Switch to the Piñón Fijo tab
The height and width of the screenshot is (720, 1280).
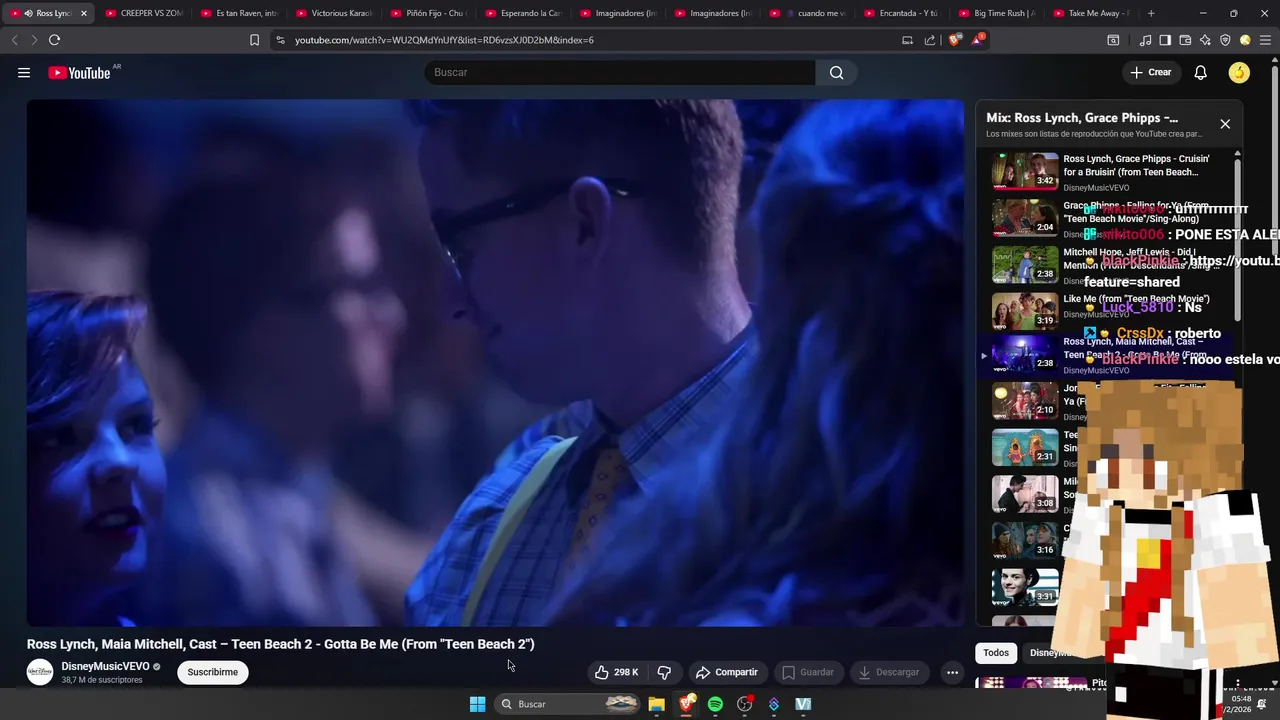coord(430,13)
